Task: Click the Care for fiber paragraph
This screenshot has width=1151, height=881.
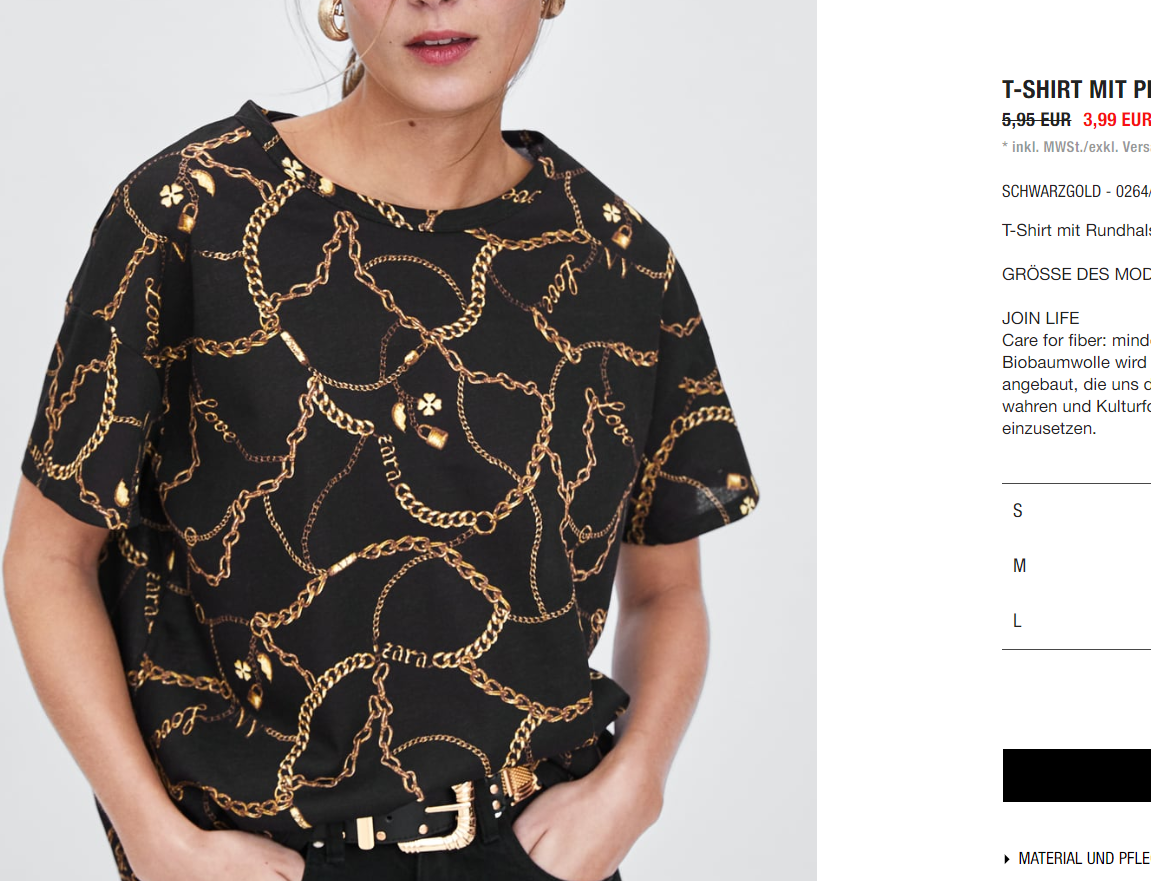Action: 1076,385
